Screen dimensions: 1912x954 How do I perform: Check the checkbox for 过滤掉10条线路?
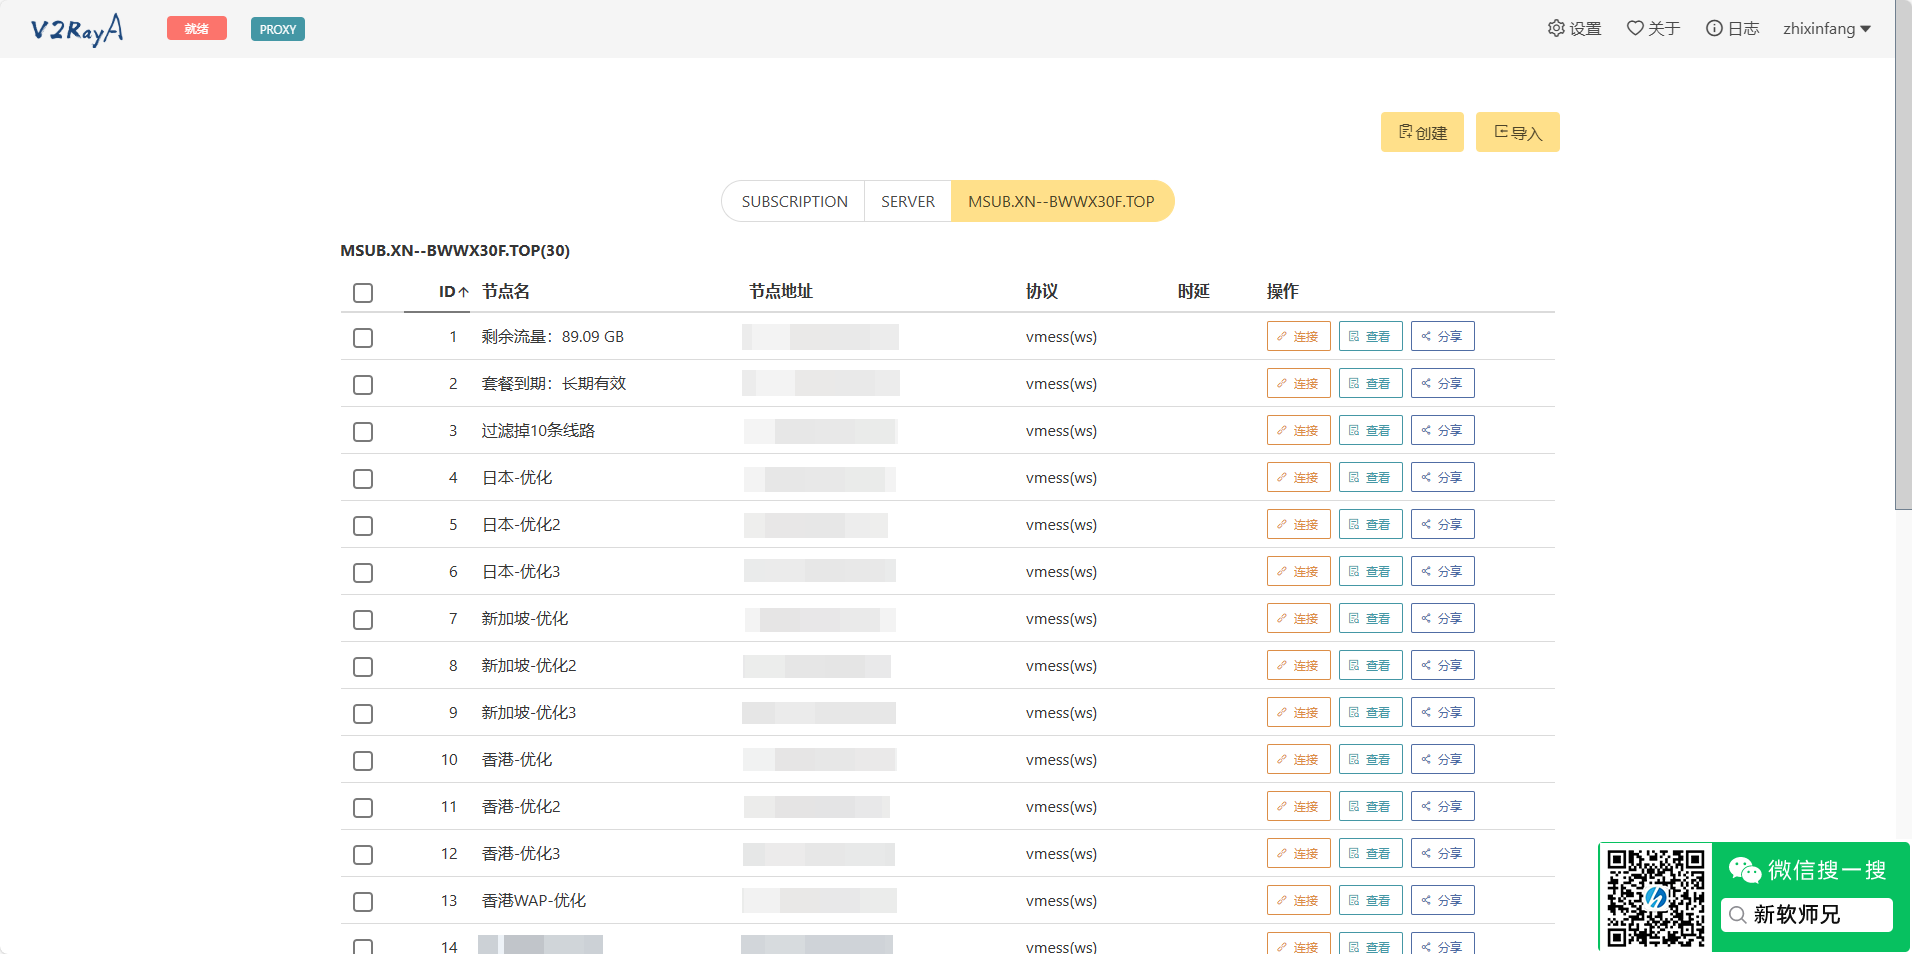click(363, 431)
